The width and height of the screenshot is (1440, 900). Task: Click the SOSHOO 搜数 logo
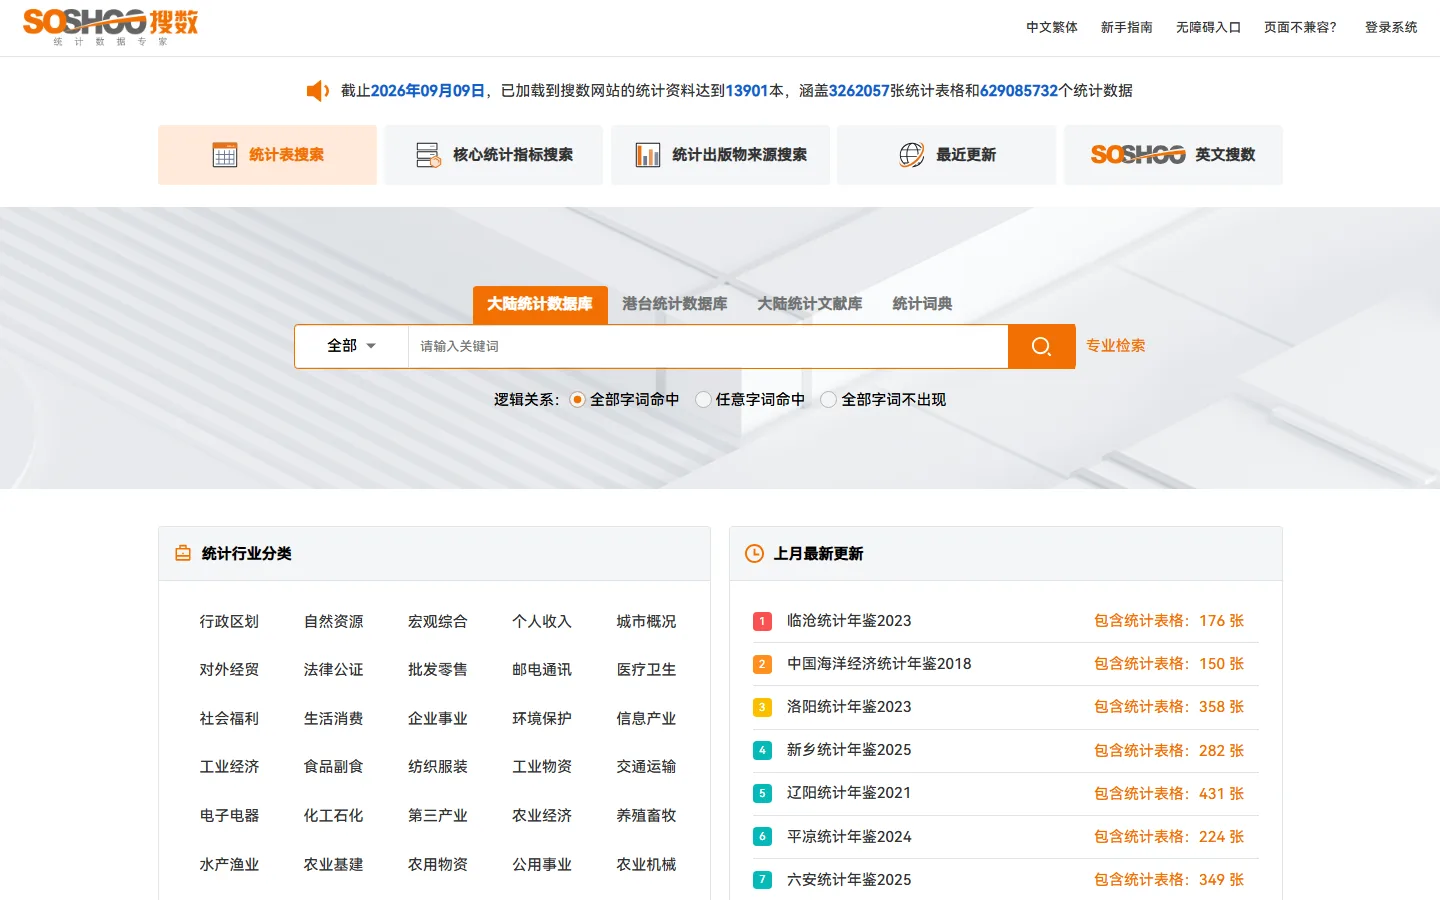(x=111, y=27)
